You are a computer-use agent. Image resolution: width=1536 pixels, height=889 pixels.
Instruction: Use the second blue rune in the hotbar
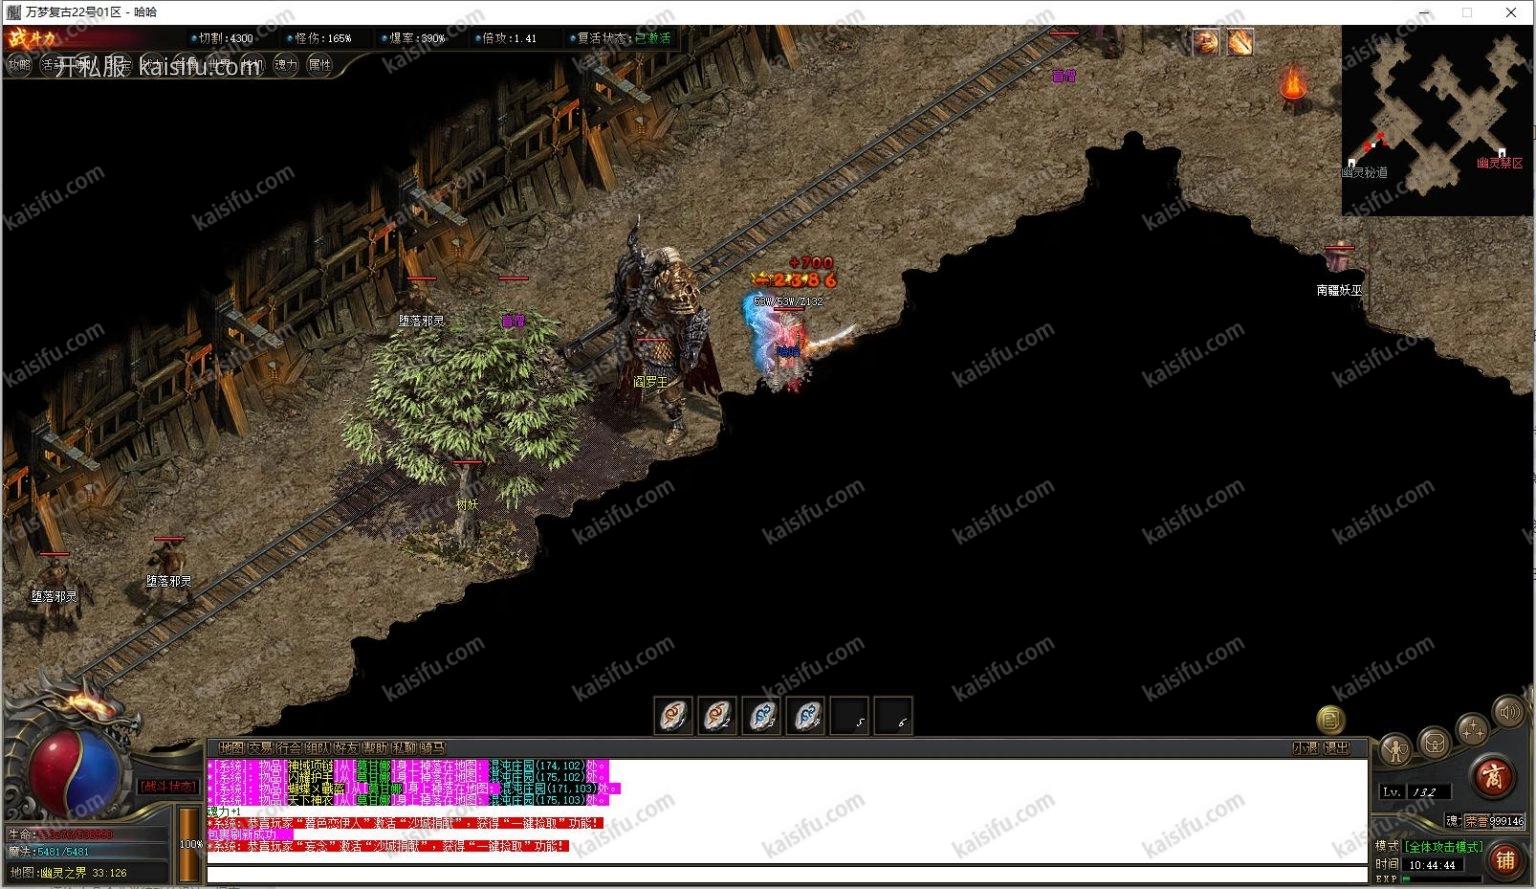pyautogui.click(x=805, y=716)
